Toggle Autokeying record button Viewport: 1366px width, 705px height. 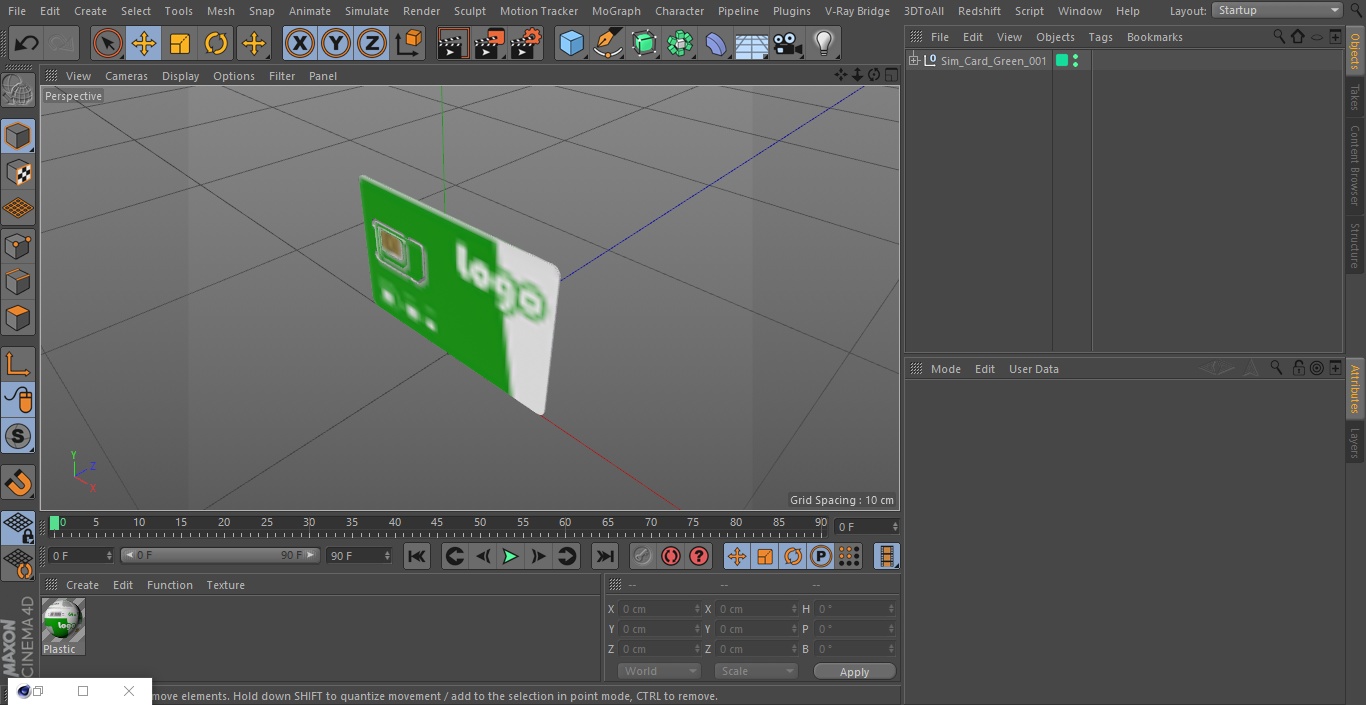pyautogui.click(x=671, y=556)
